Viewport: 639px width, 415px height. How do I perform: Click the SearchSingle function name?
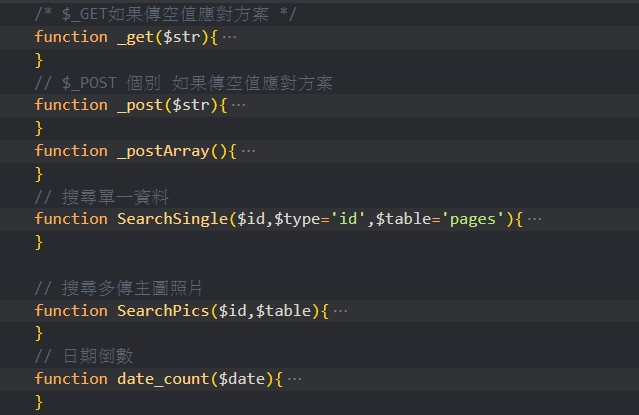pyautogui.click(x=172, y=219)
